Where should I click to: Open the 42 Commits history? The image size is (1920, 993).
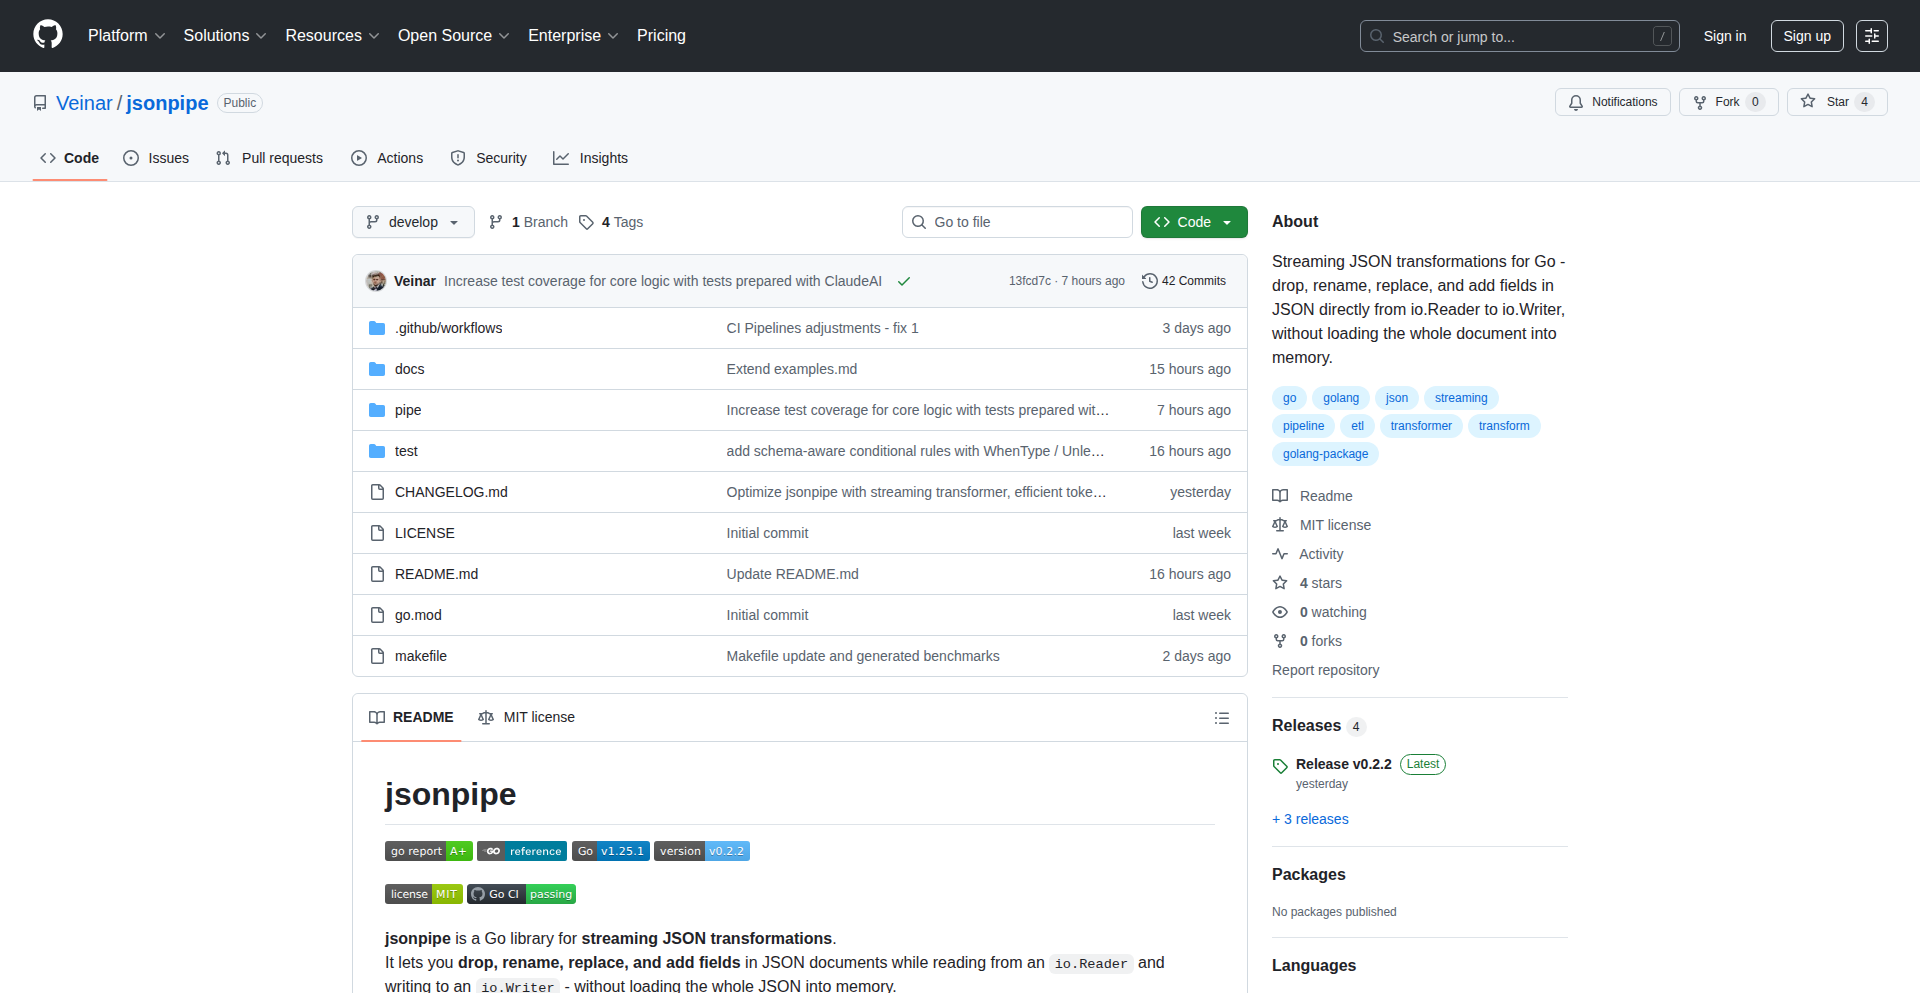click(x=1184, y=281)
